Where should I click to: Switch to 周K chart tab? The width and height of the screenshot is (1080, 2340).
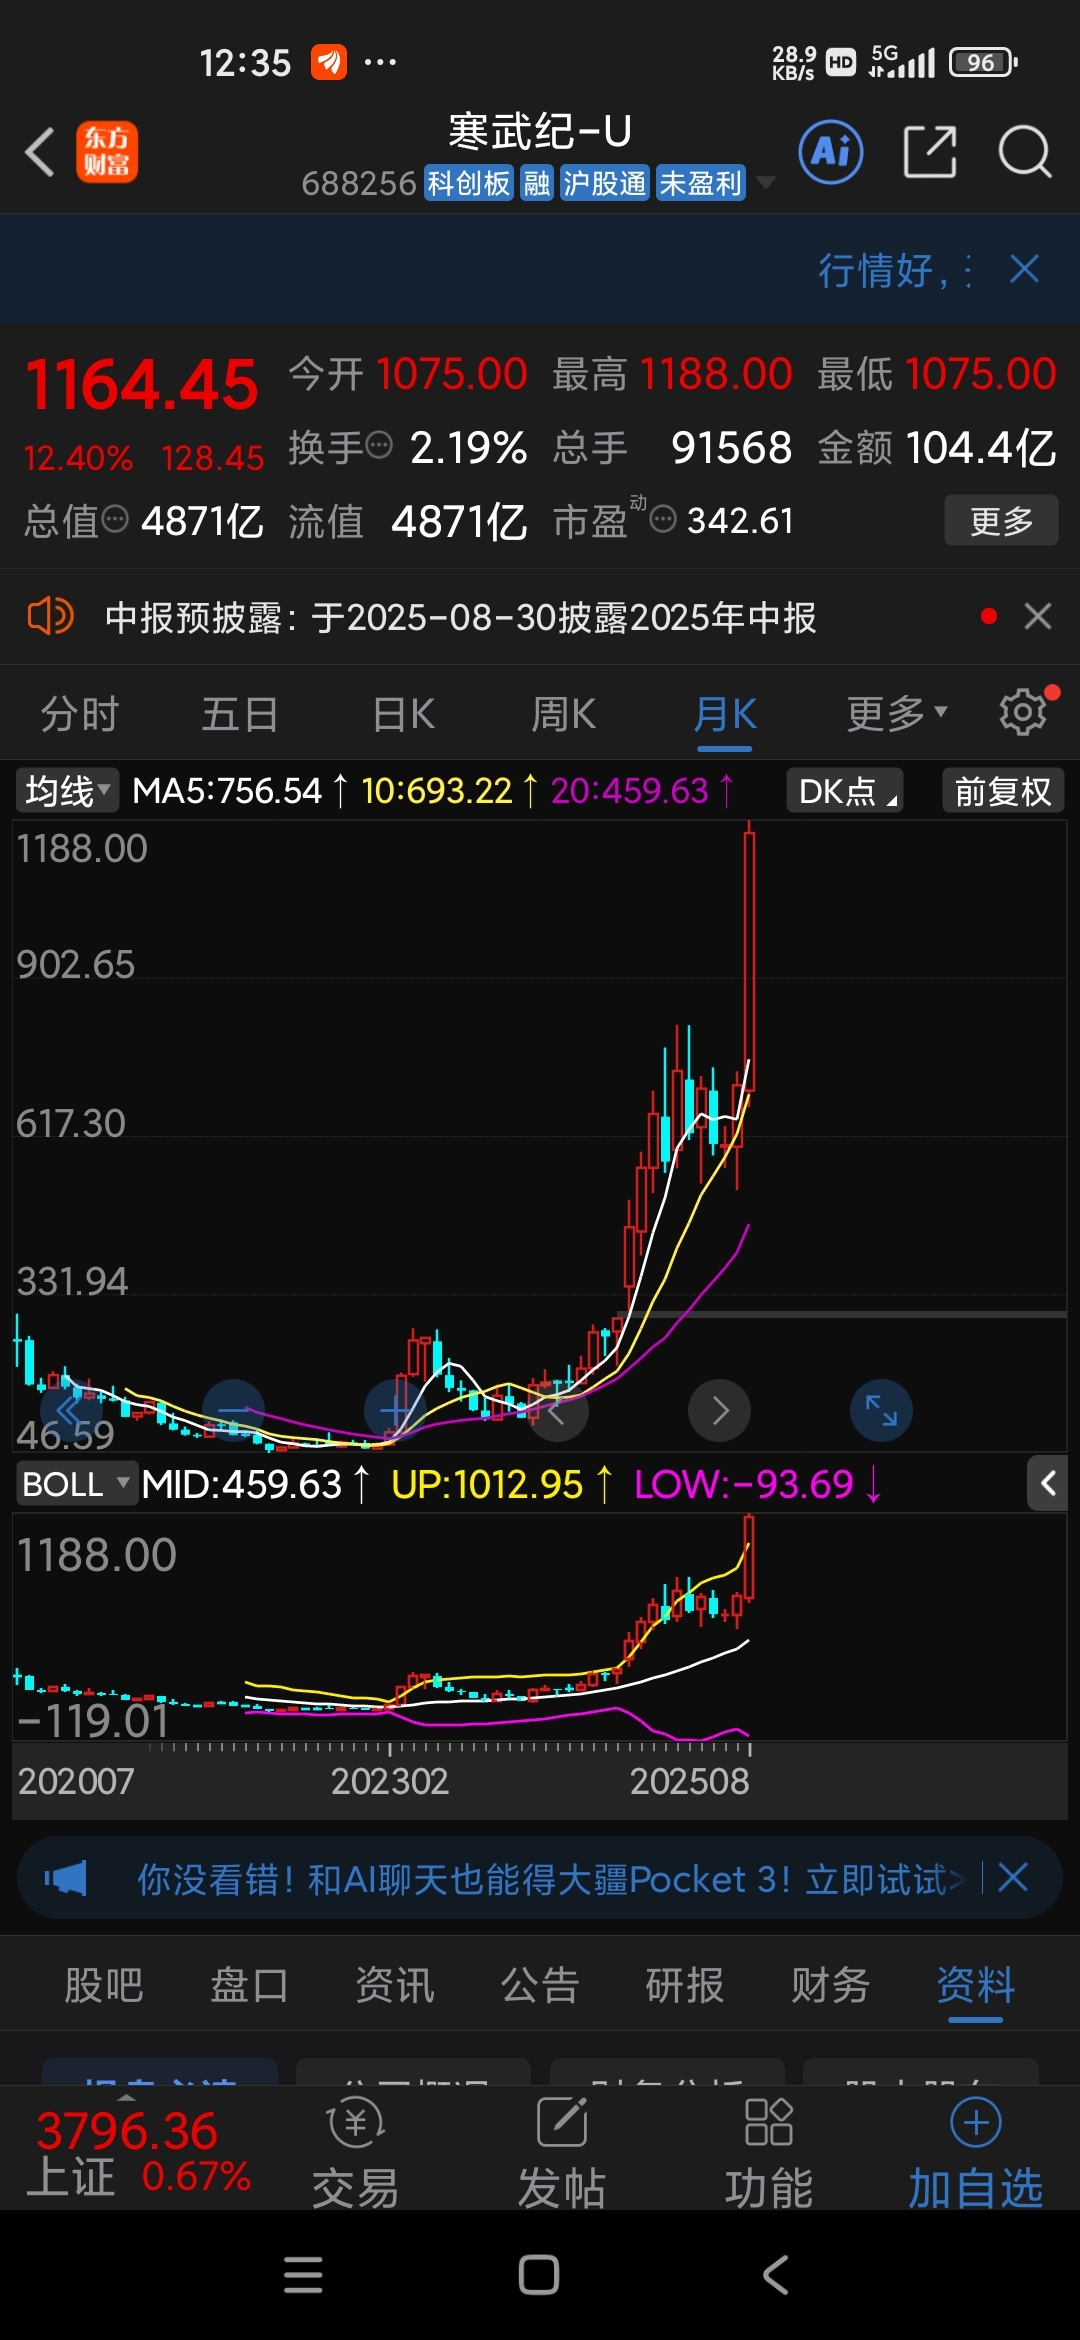[563, 715]
